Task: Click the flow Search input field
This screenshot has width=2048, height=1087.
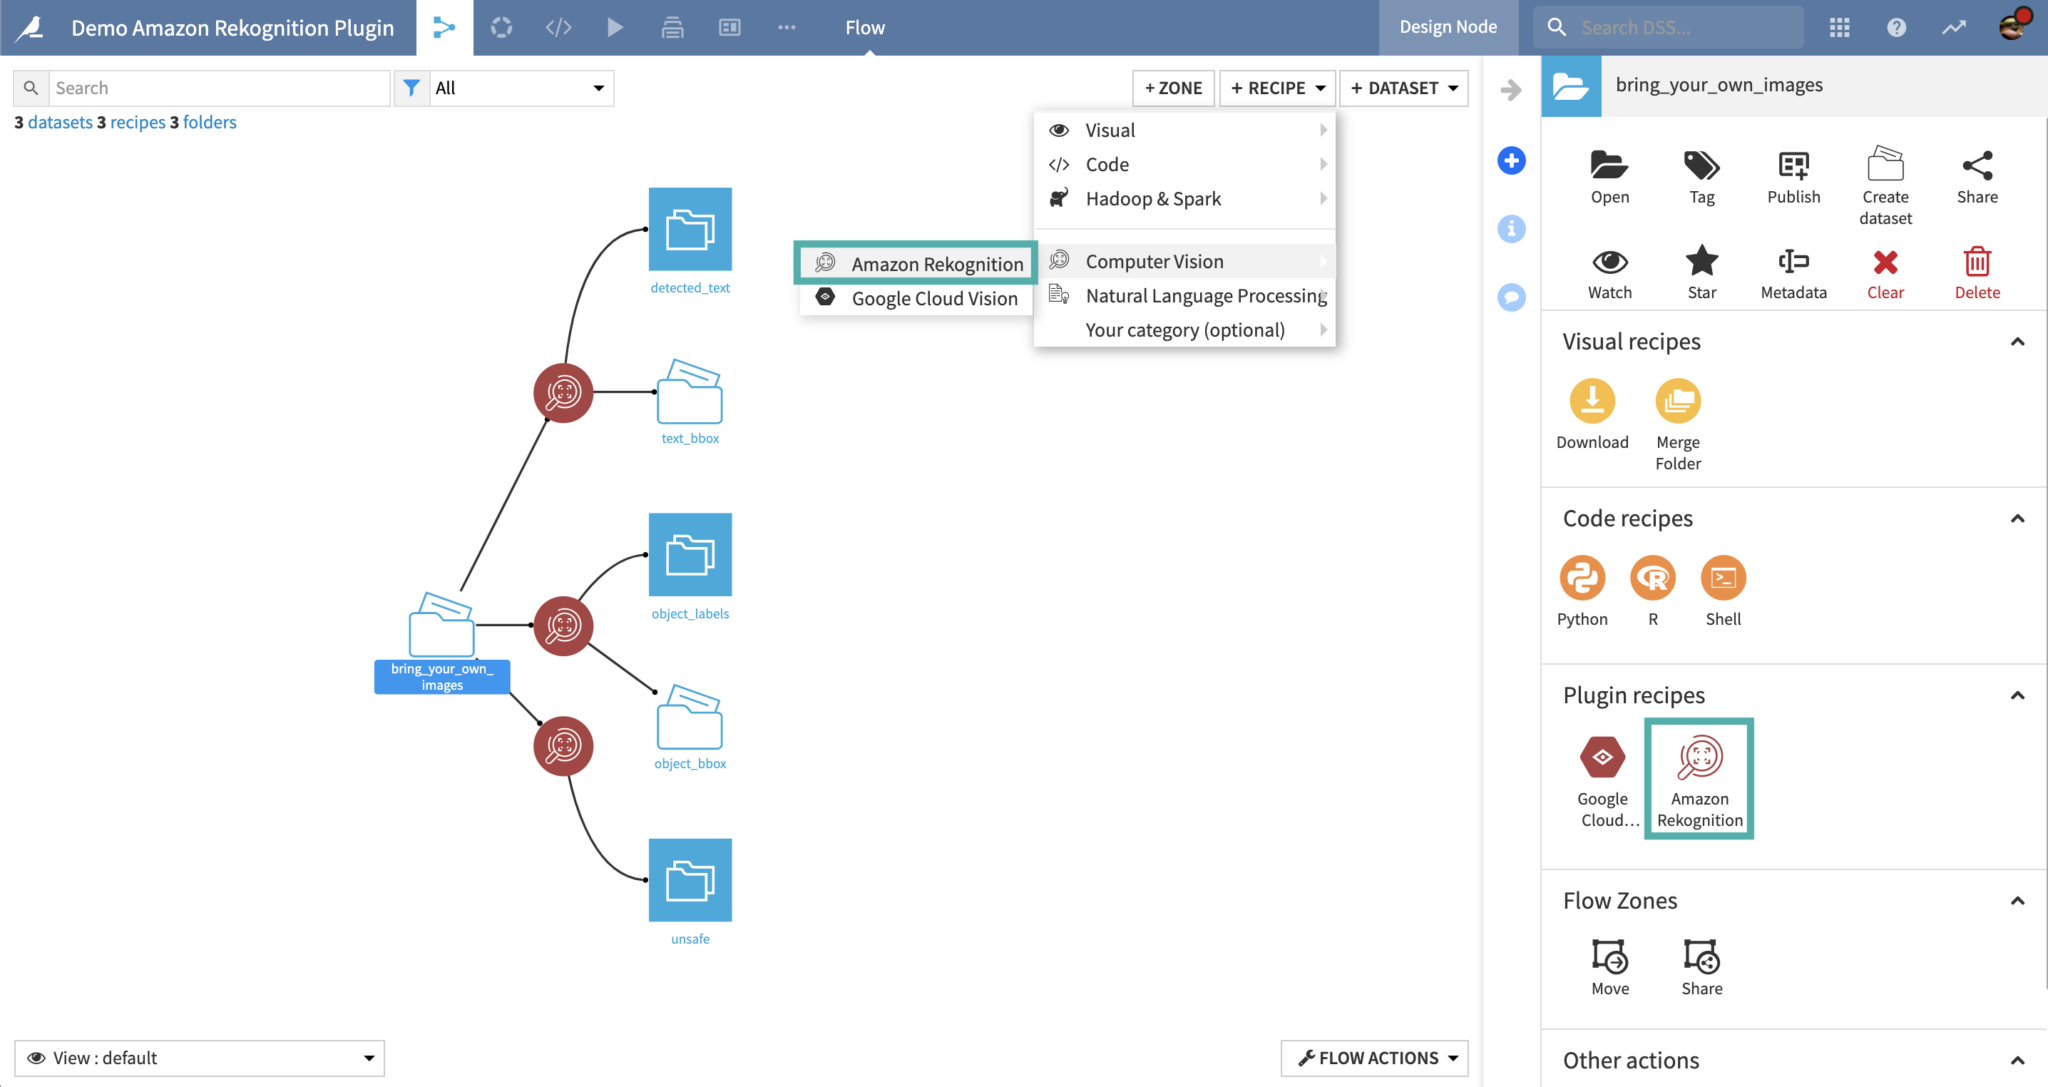Action: [x=218, y=88]
